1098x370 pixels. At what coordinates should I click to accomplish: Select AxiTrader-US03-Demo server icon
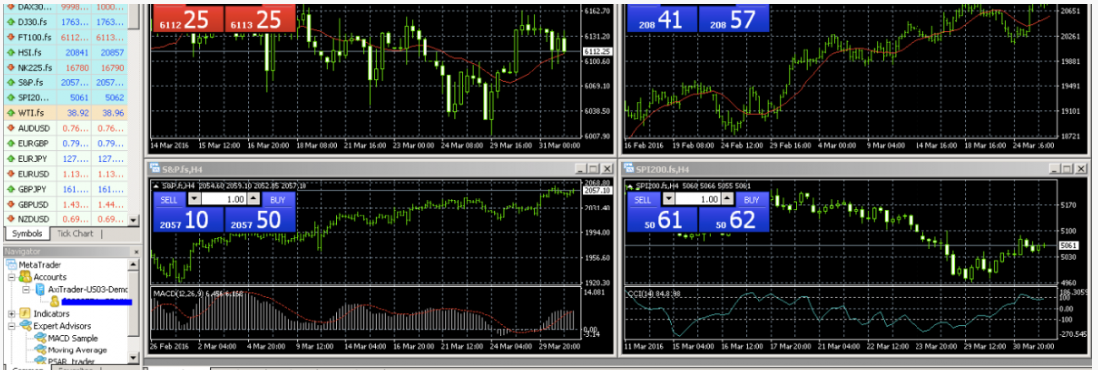(x=39, y=289)
